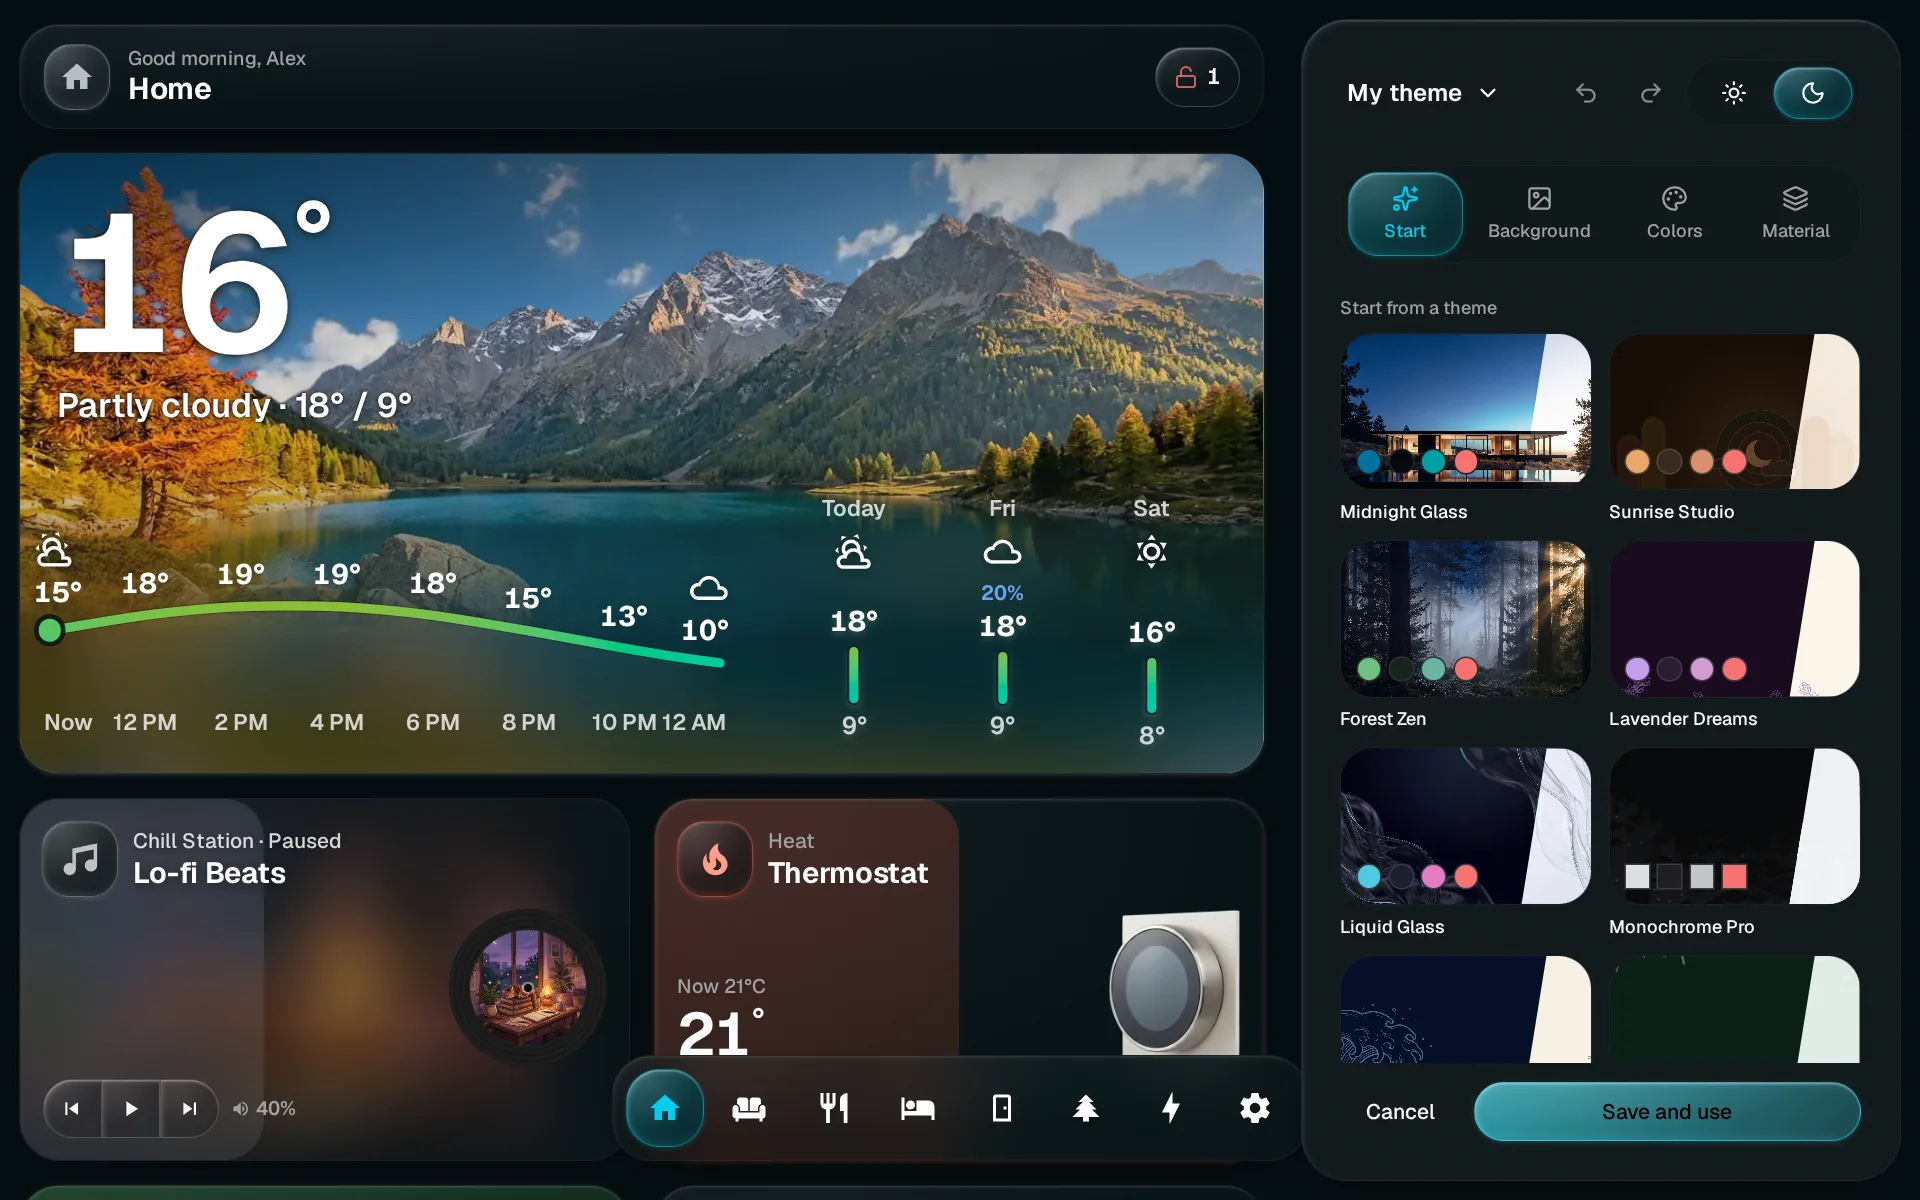Select the Sat forecast sunny icon
The width and height of the screenshot is (1920, 1200).
pos(1151,552)
